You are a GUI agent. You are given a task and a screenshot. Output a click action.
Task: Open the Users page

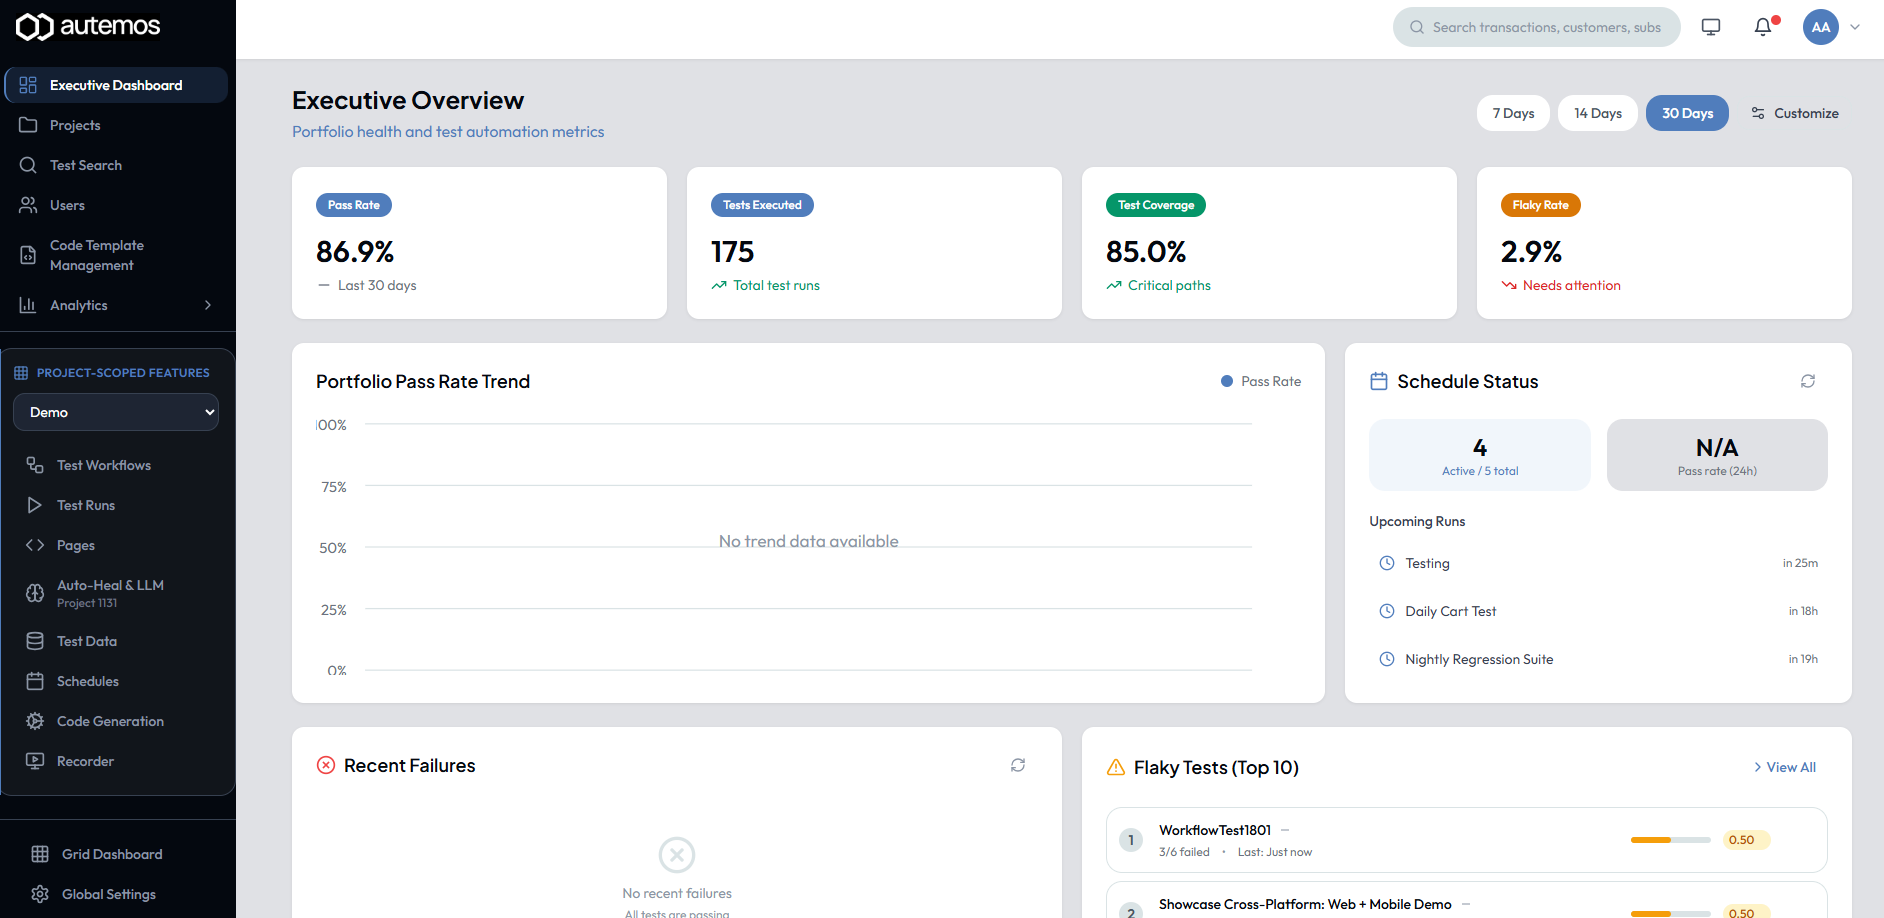(x=116, y=205)
